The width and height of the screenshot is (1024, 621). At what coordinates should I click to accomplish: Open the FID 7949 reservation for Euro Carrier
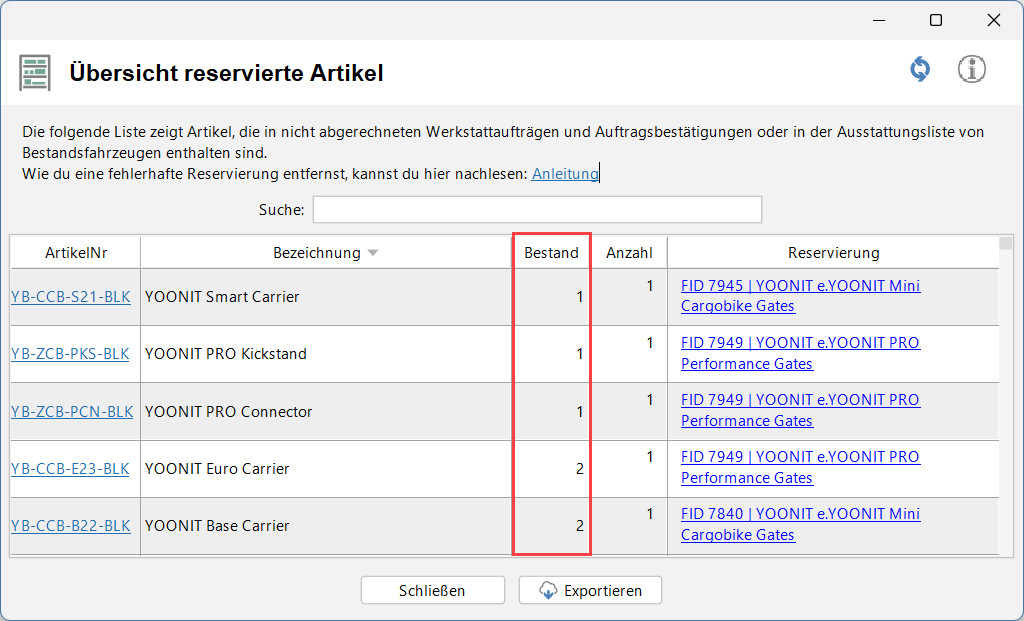point(801,467)
